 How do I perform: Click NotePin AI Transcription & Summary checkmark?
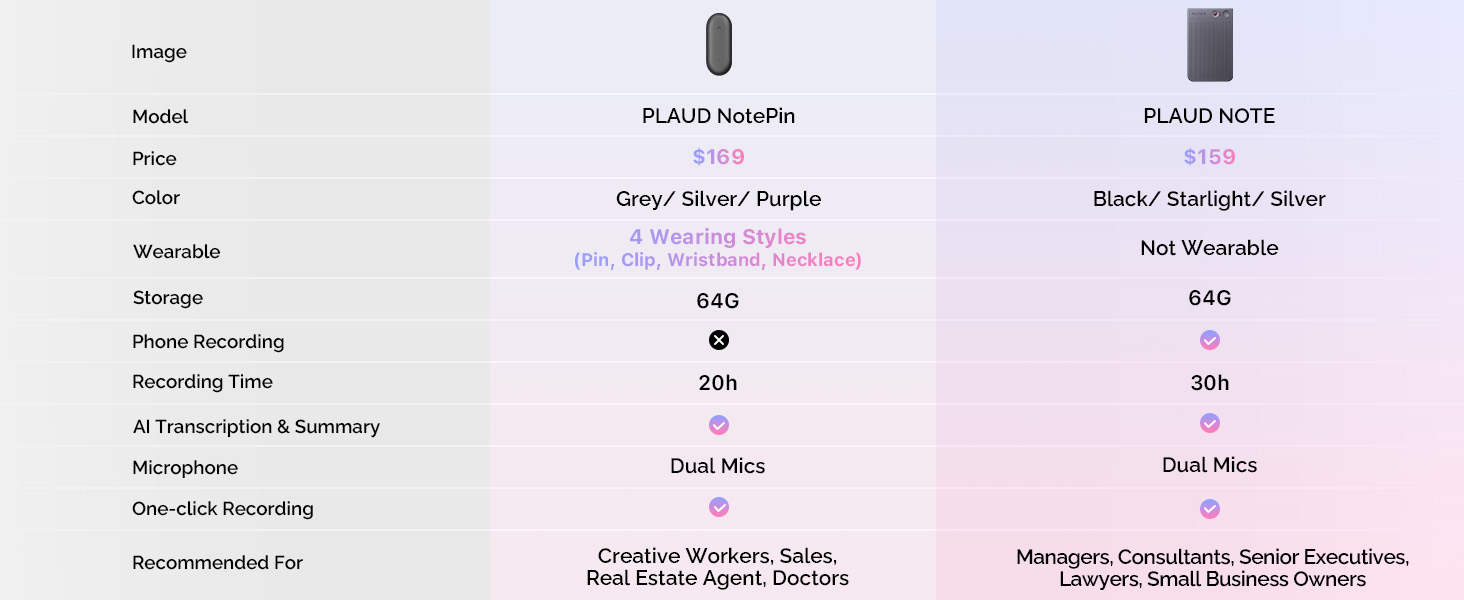(718, 425)
